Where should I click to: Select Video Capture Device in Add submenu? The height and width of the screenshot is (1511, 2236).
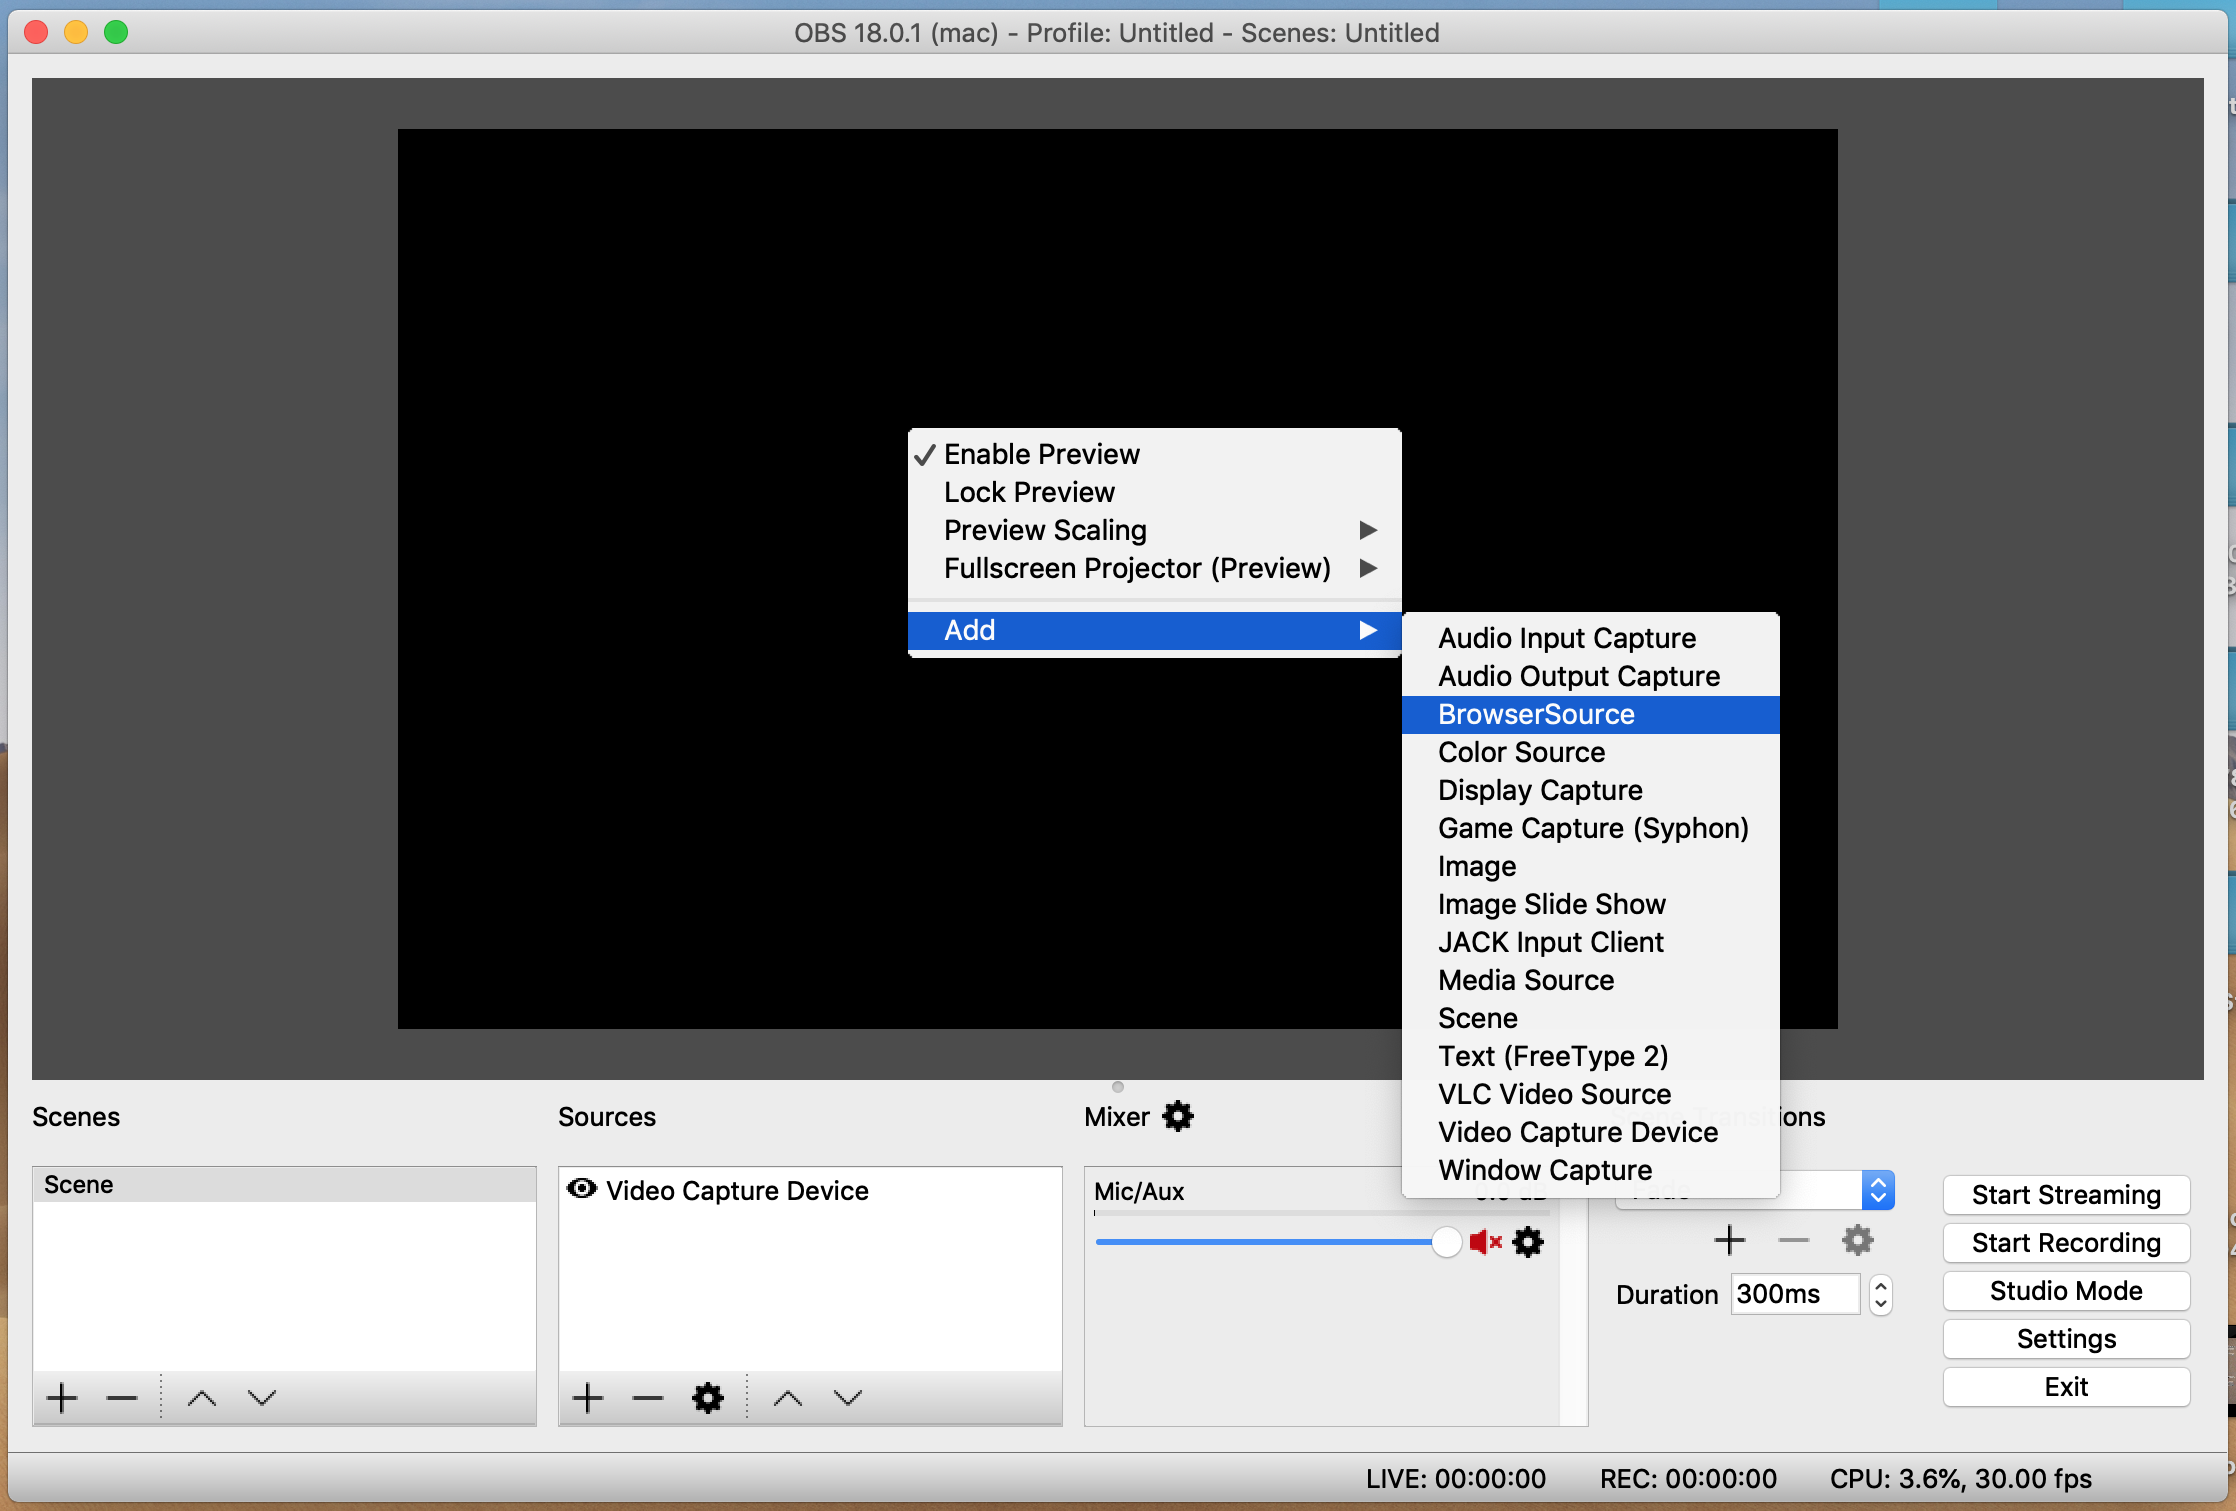[1590, 1132]
